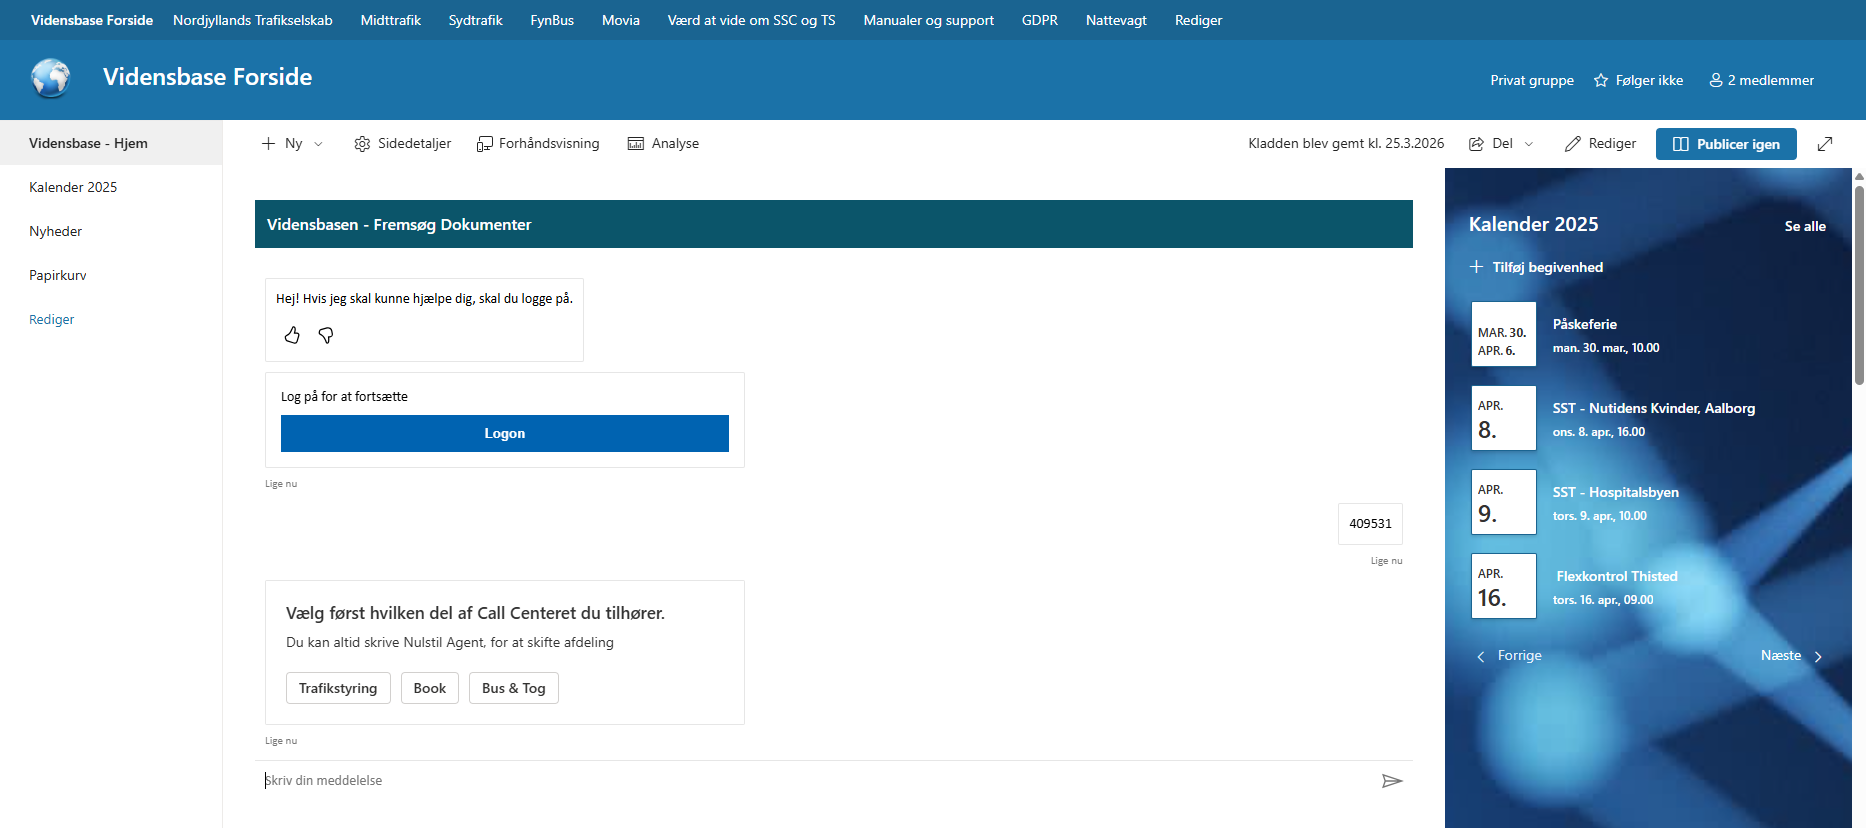Open Sidedetaljer page settings

(403, 144)
